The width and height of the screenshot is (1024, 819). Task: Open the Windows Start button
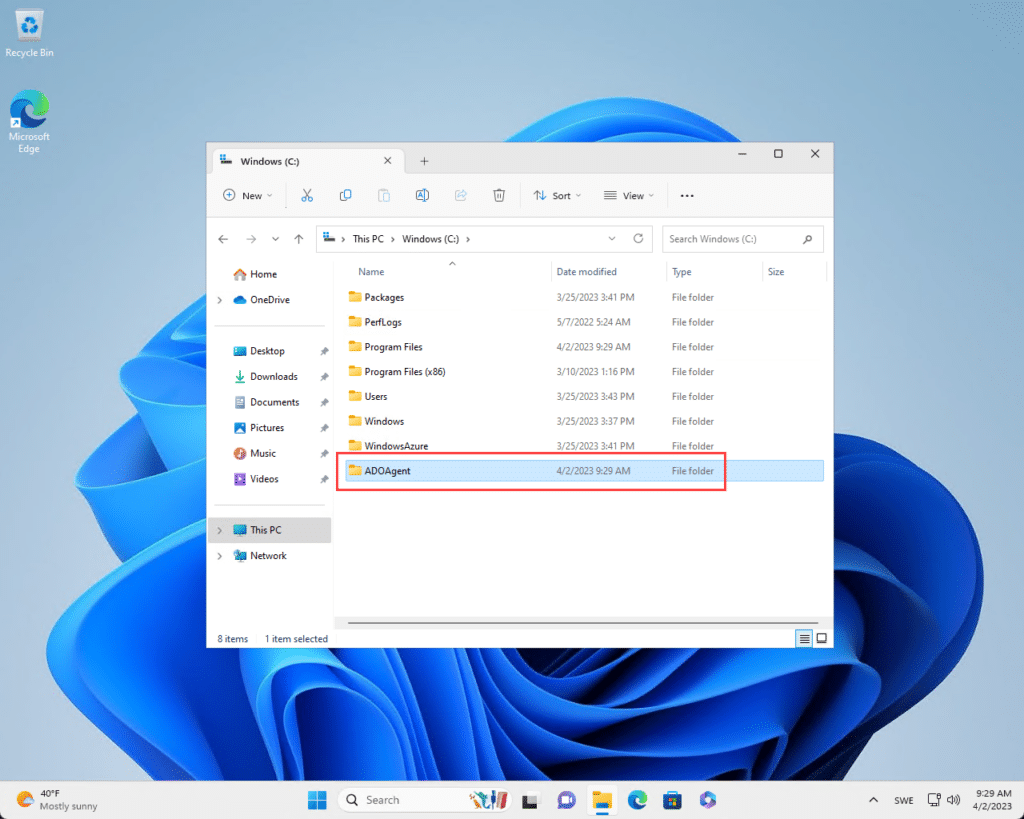tap(317, 799)
